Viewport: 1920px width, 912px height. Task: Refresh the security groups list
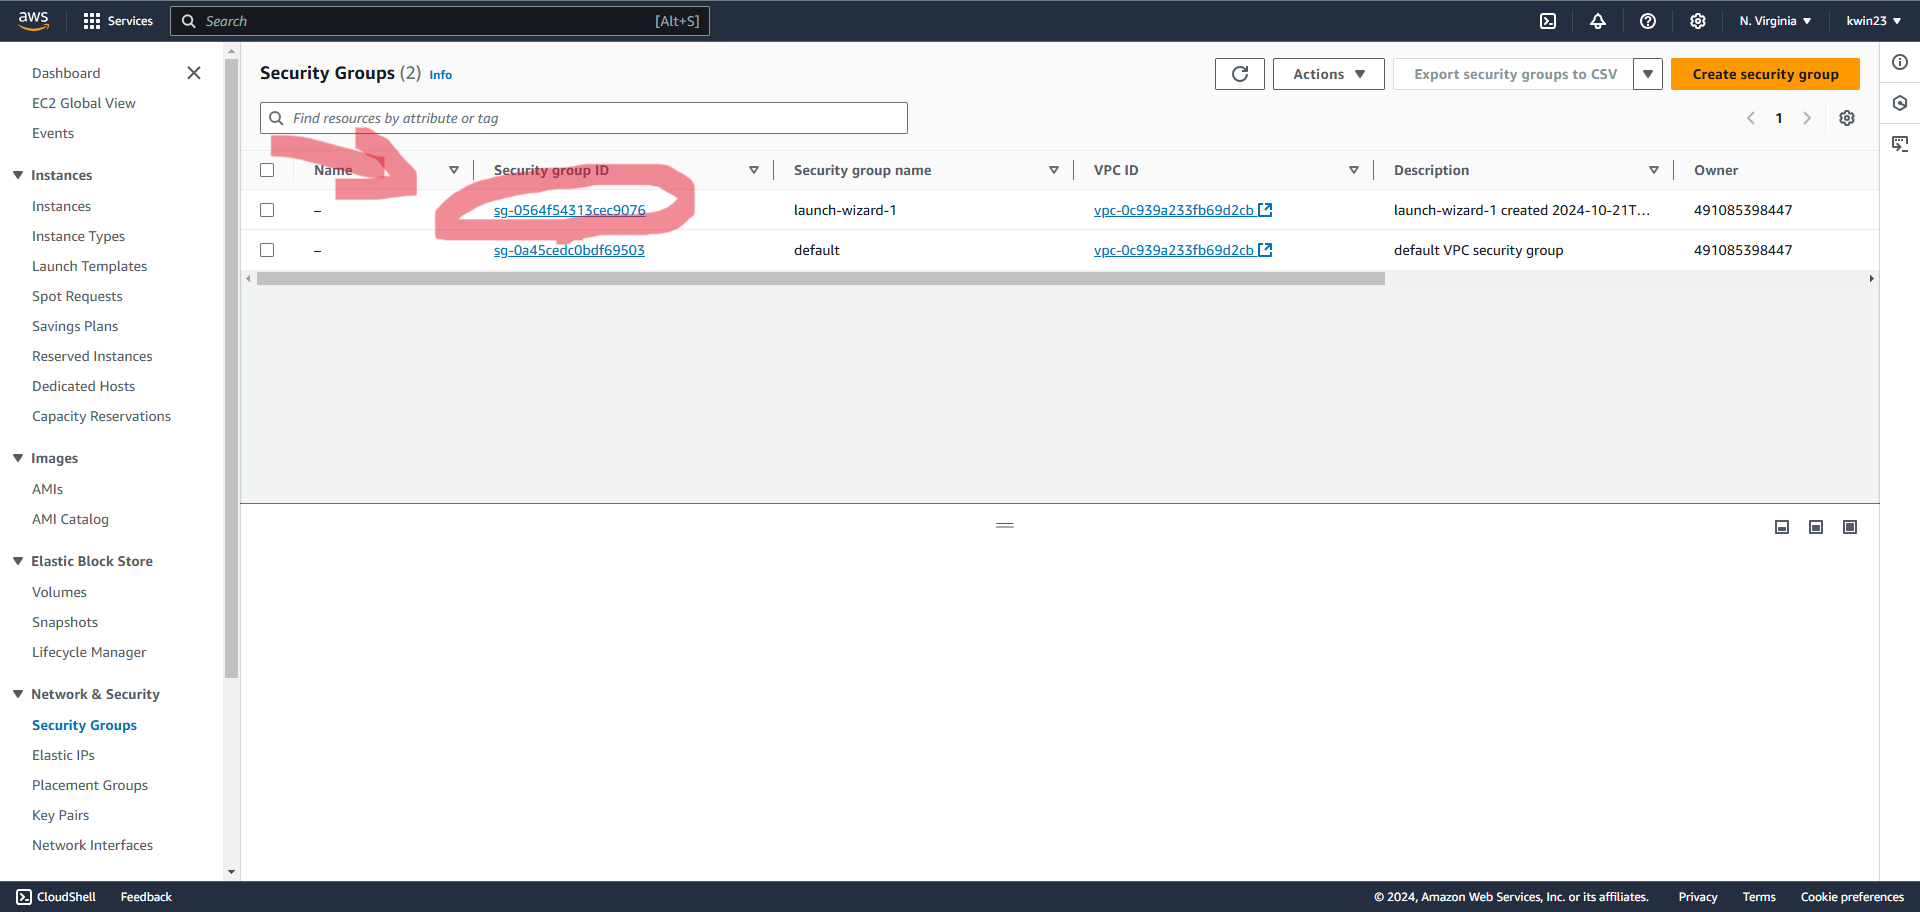point(1240,74)
